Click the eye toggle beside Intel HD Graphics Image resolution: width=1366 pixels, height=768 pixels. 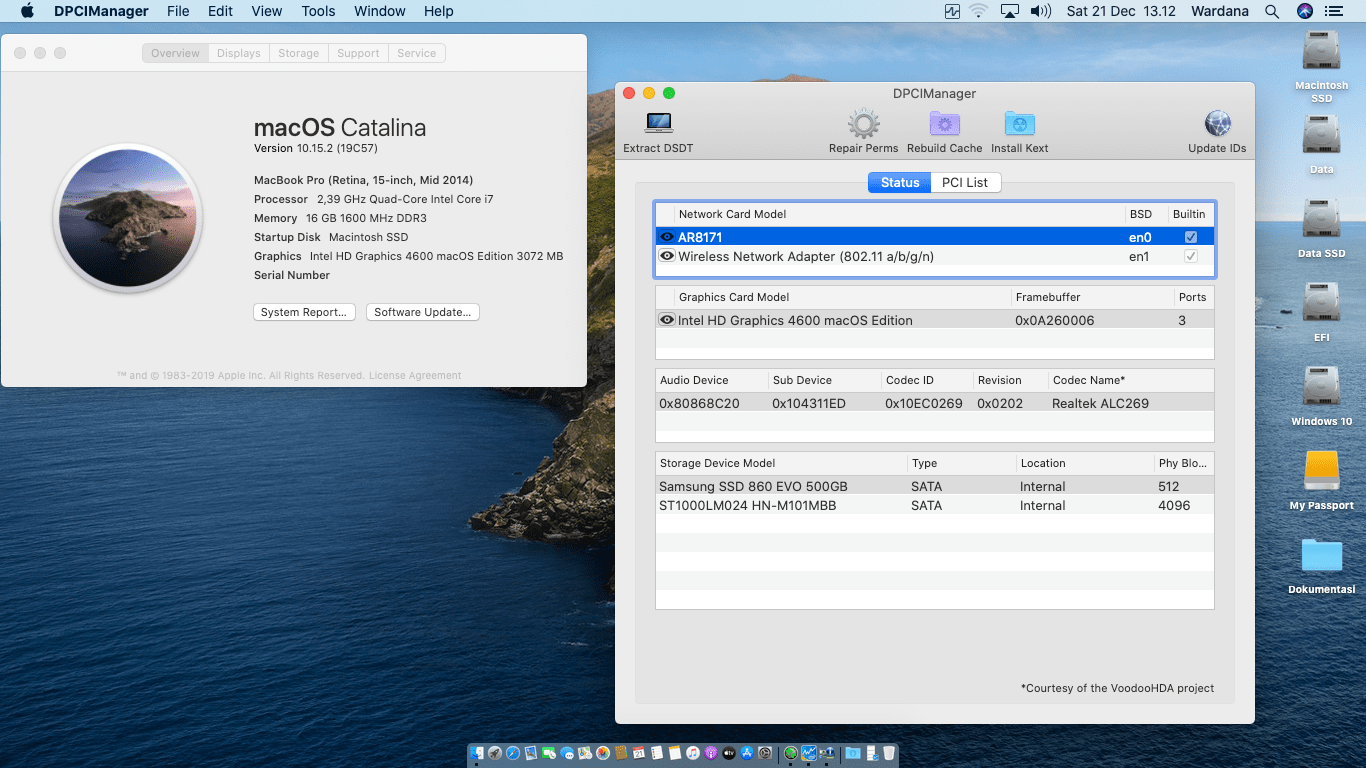click(x=666, y=319)
